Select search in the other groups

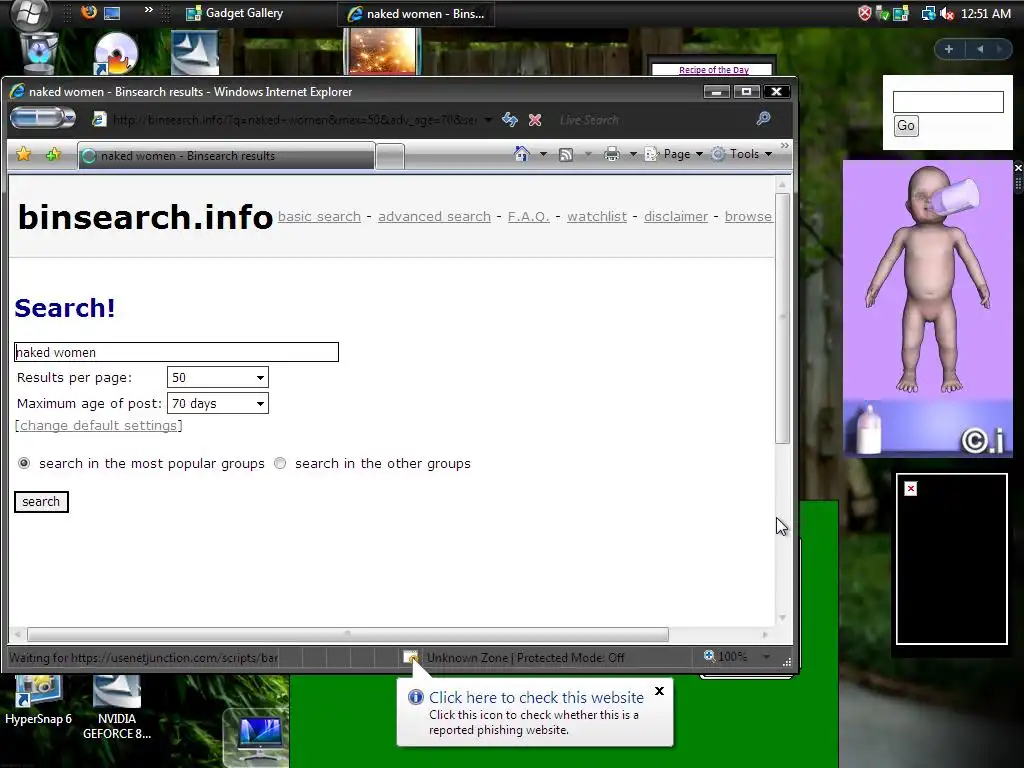click(280, 463)
